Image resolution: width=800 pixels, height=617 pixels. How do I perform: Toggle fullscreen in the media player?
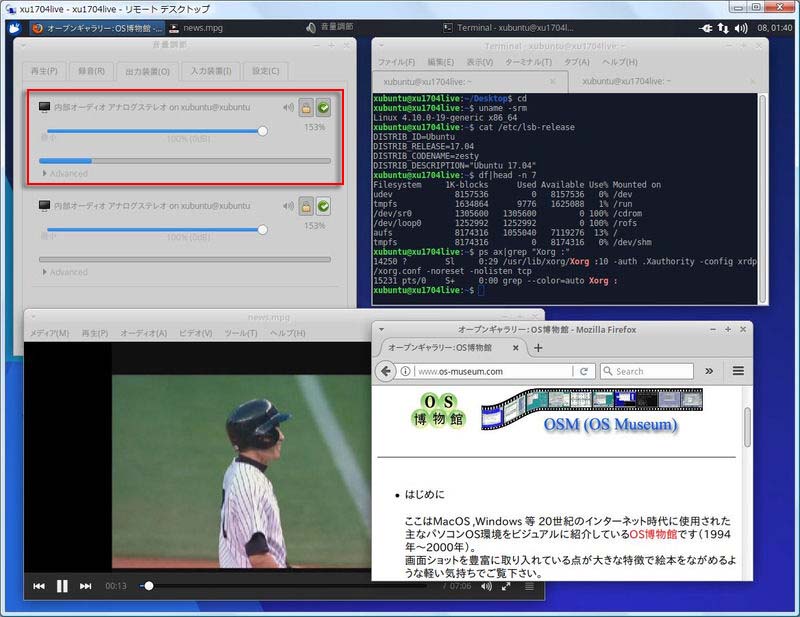506,586
